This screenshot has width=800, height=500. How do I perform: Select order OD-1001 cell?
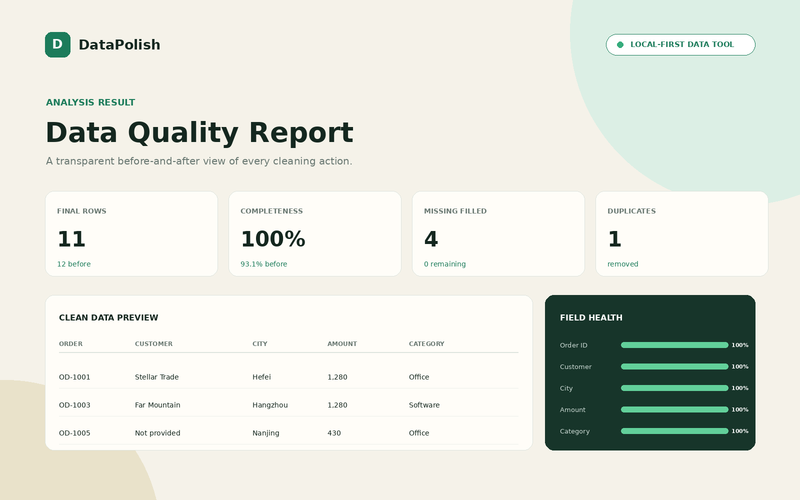(x=74, y=377)
